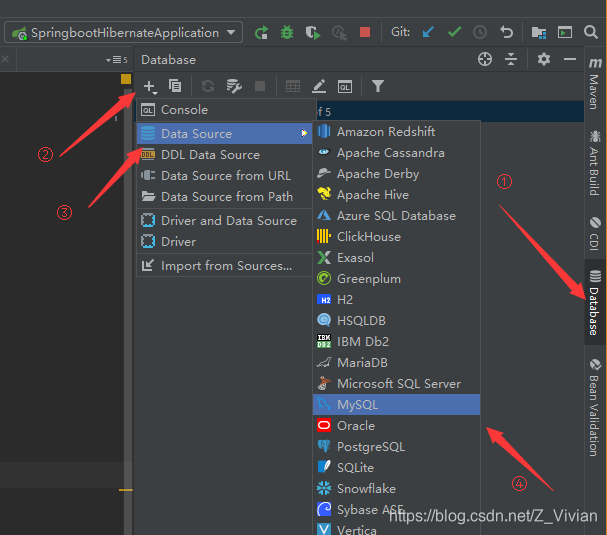Select Exasol data source
Viewport: 607px width, 535px height.
pos(396,257)
